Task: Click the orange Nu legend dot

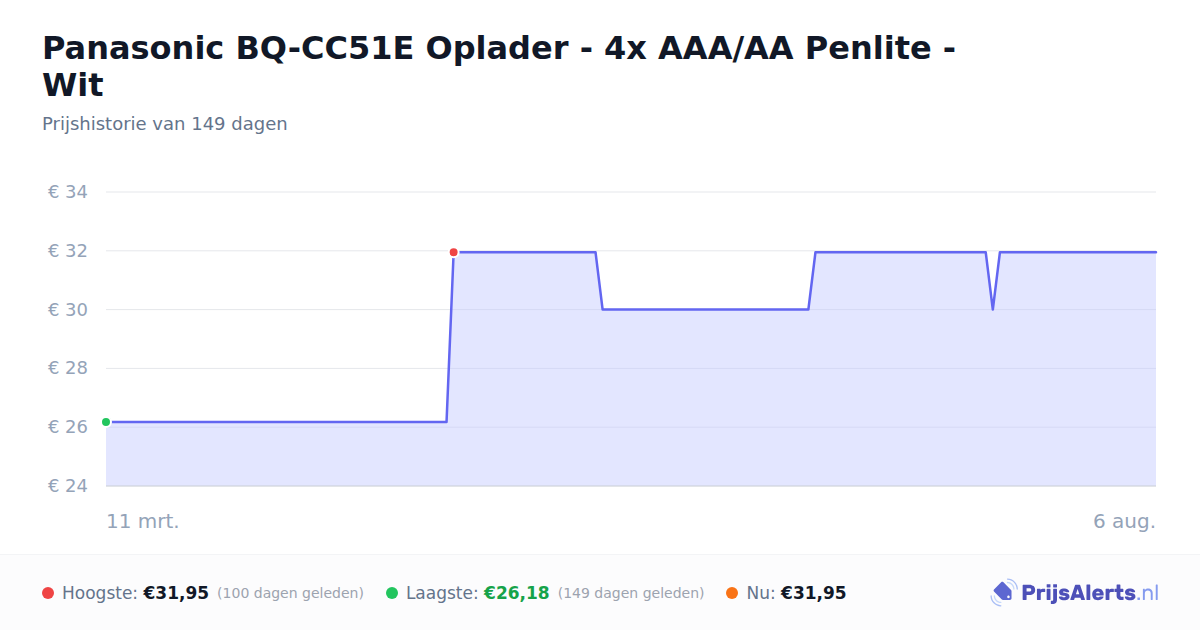Action: pos(732,593)
